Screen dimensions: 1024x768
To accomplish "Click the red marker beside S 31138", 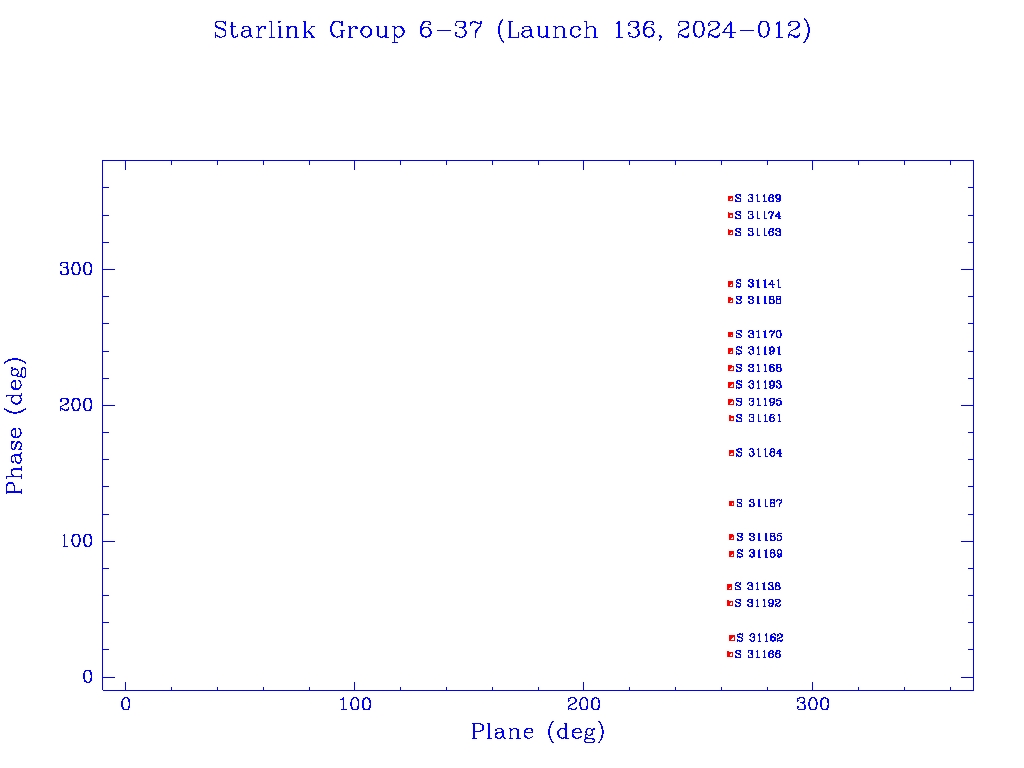I will 730,587.
